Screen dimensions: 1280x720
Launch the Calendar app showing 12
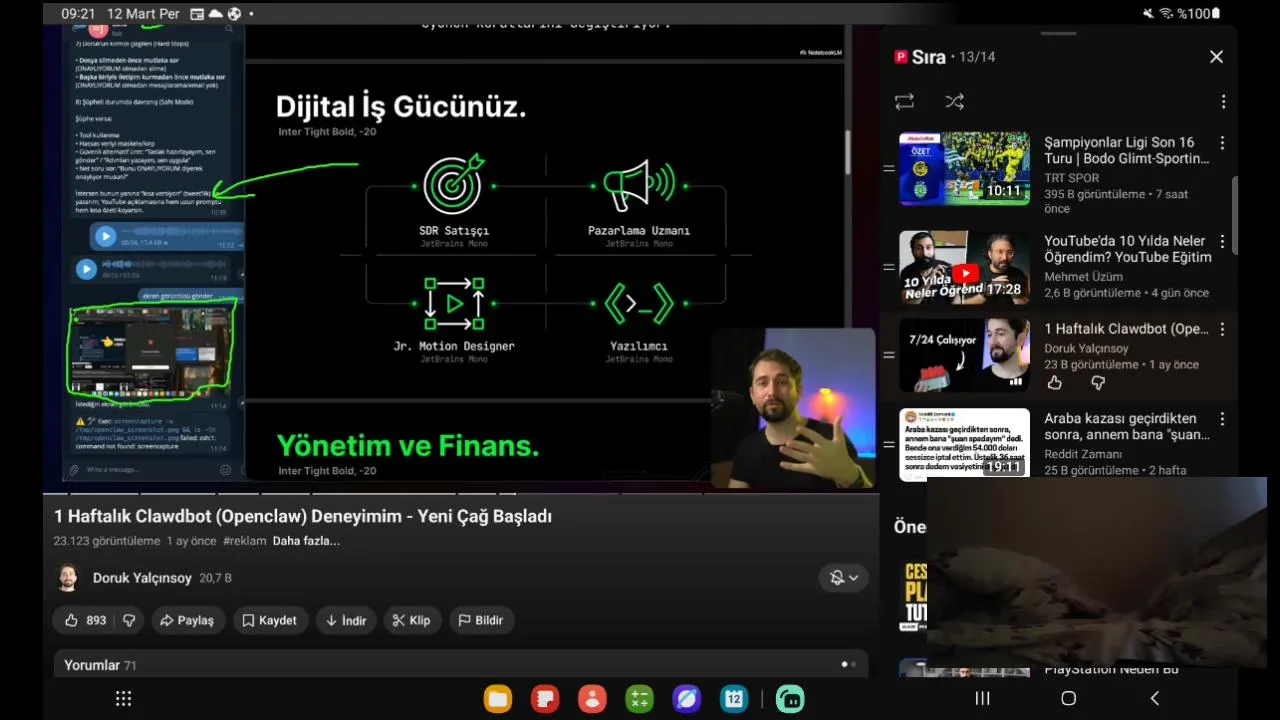[734, 699]
